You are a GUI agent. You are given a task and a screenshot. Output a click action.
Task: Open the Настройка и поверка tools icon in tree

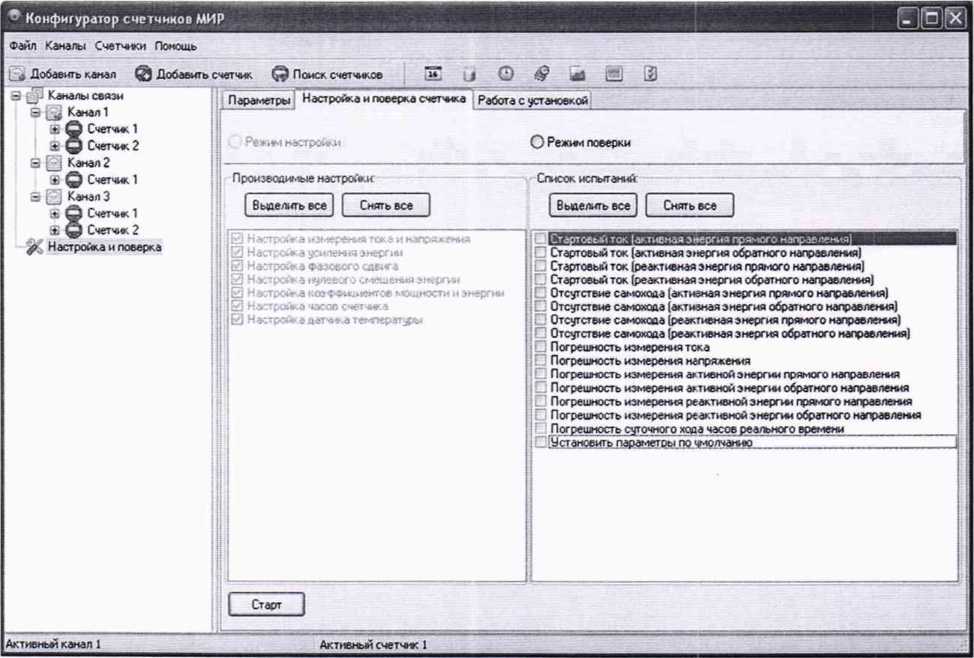coord(35,247)
